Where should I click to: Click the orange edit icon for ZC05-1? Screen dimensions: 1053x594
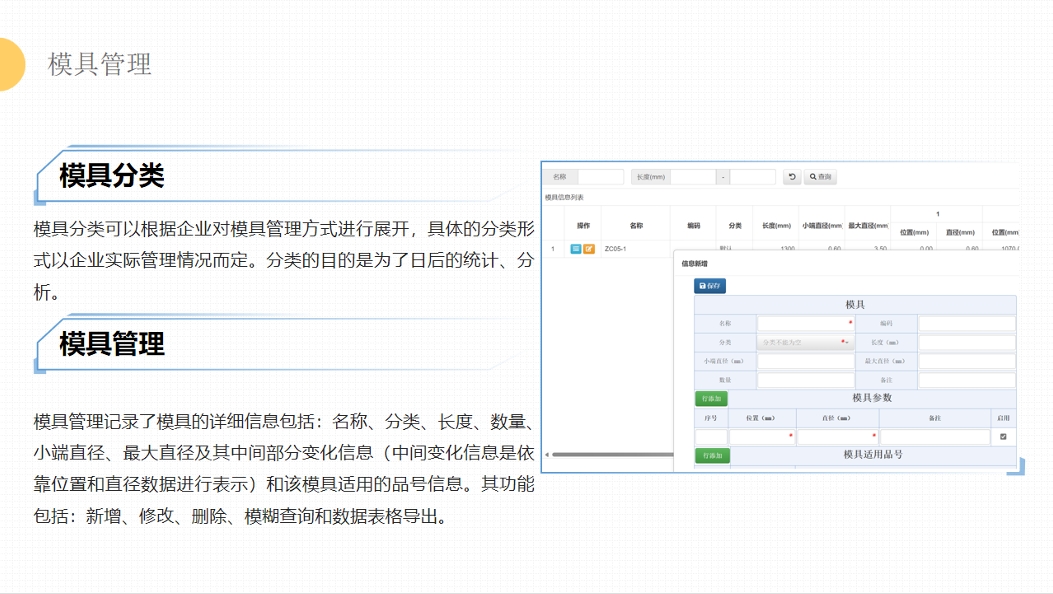click(x=589, y=247)
